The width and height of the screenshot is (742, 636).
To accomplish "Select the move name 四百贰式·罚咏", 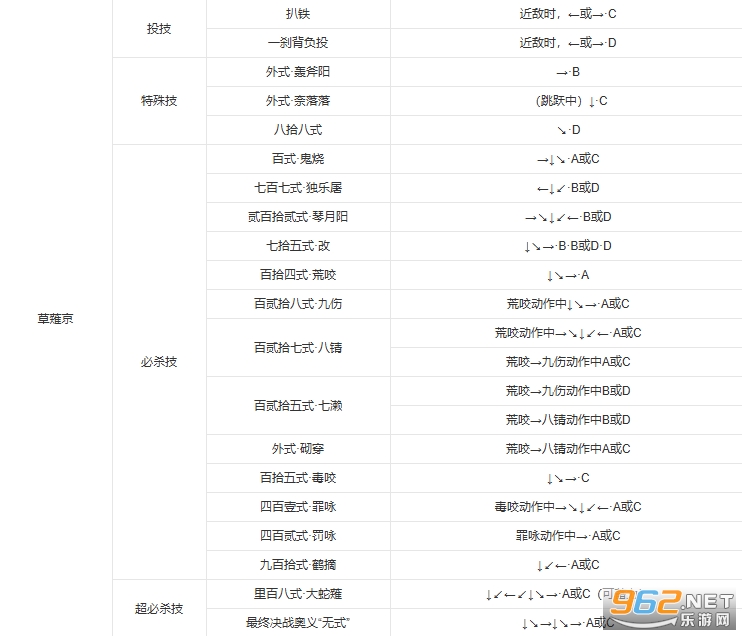I will 298,535.
